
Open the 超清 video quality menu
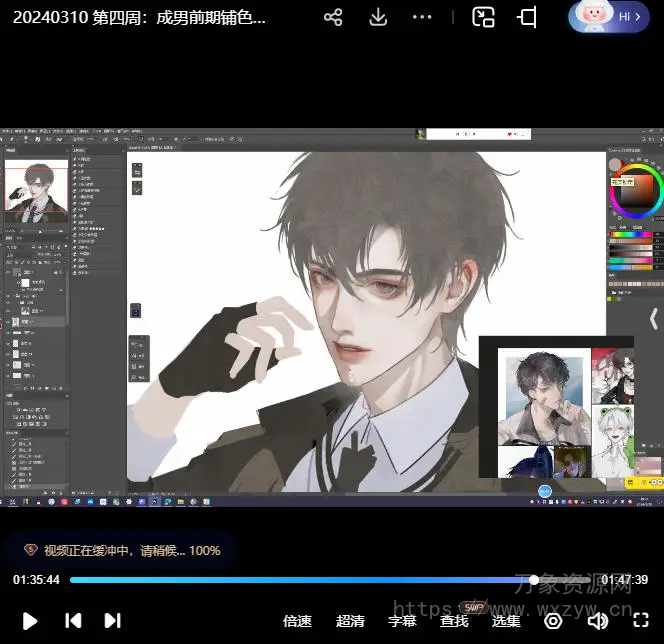[350, 620]
